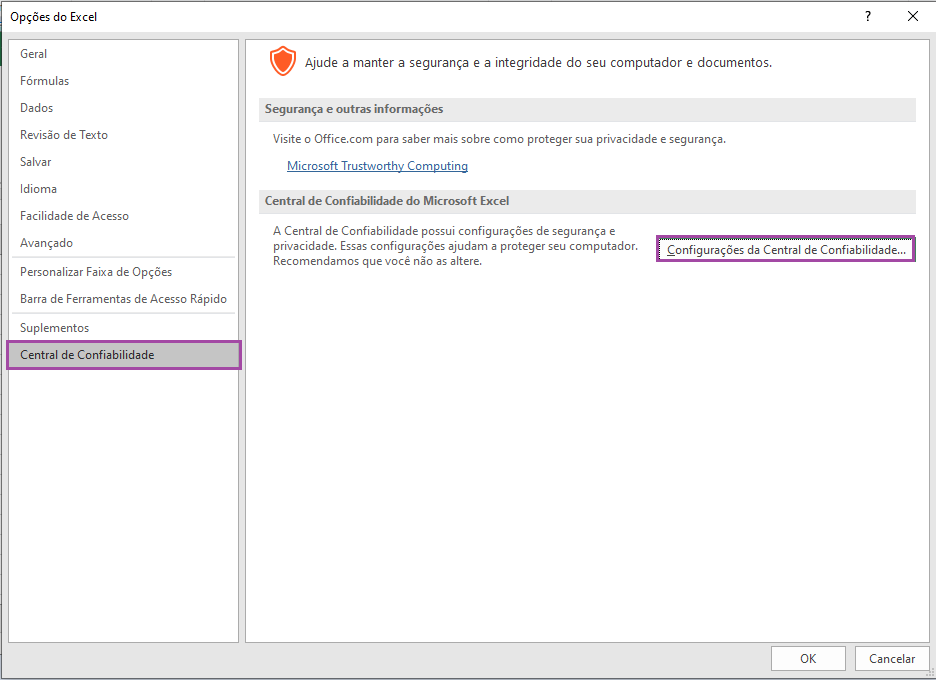
Task: Close the Opções do Excel dialog
Action: [x=913, y=16]
